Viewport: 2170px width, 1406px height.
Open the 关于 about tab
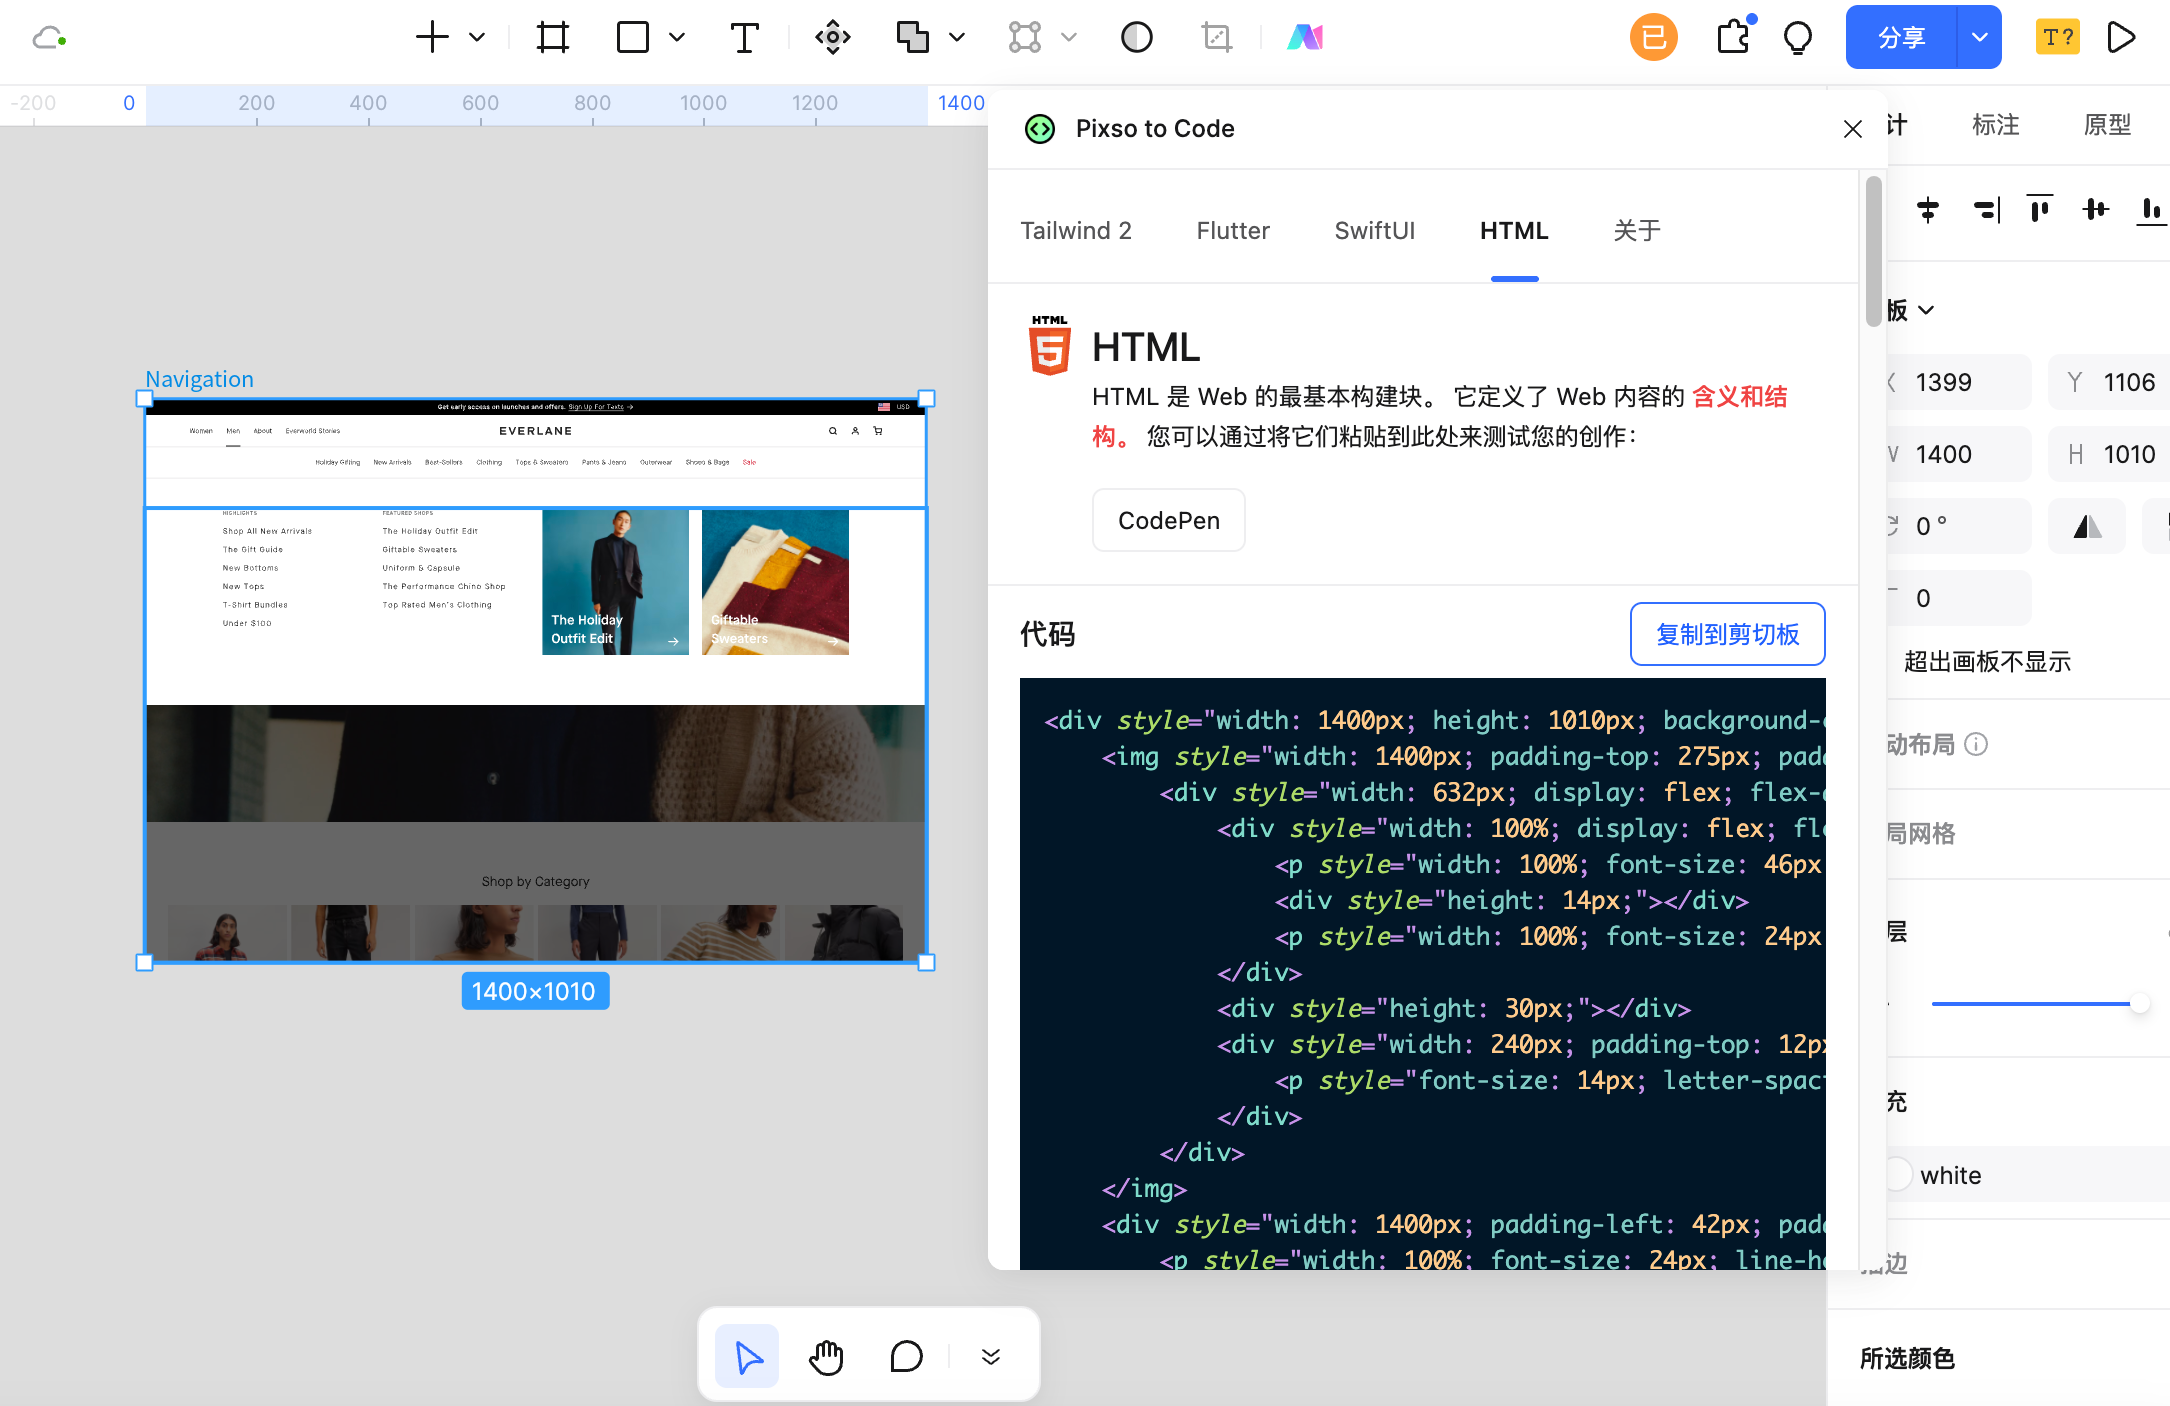[1637, 231]
